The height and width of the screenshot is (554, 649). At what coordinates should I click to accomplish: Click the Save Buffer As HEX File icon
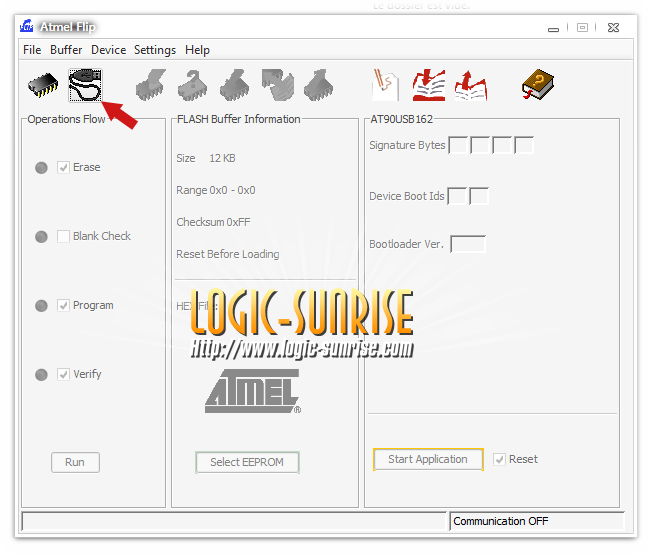click(x=471, y=86)
